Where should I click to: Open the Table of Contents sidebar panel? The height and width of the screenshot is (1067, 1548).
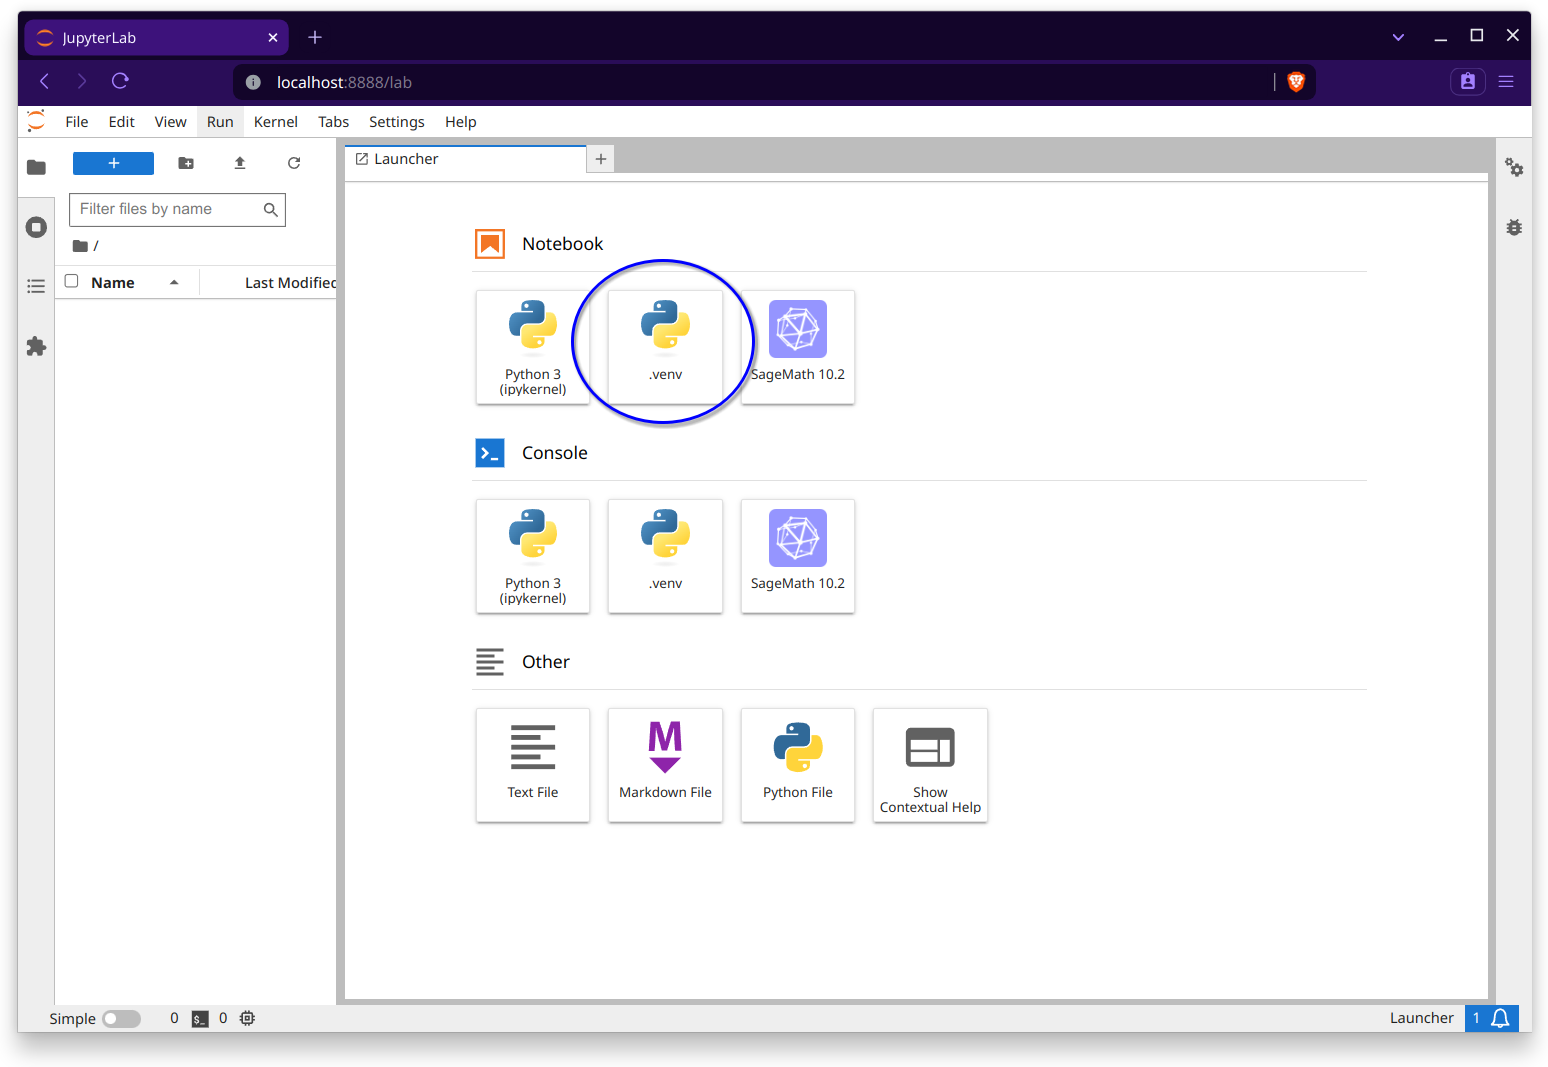[x=36, y=287]
